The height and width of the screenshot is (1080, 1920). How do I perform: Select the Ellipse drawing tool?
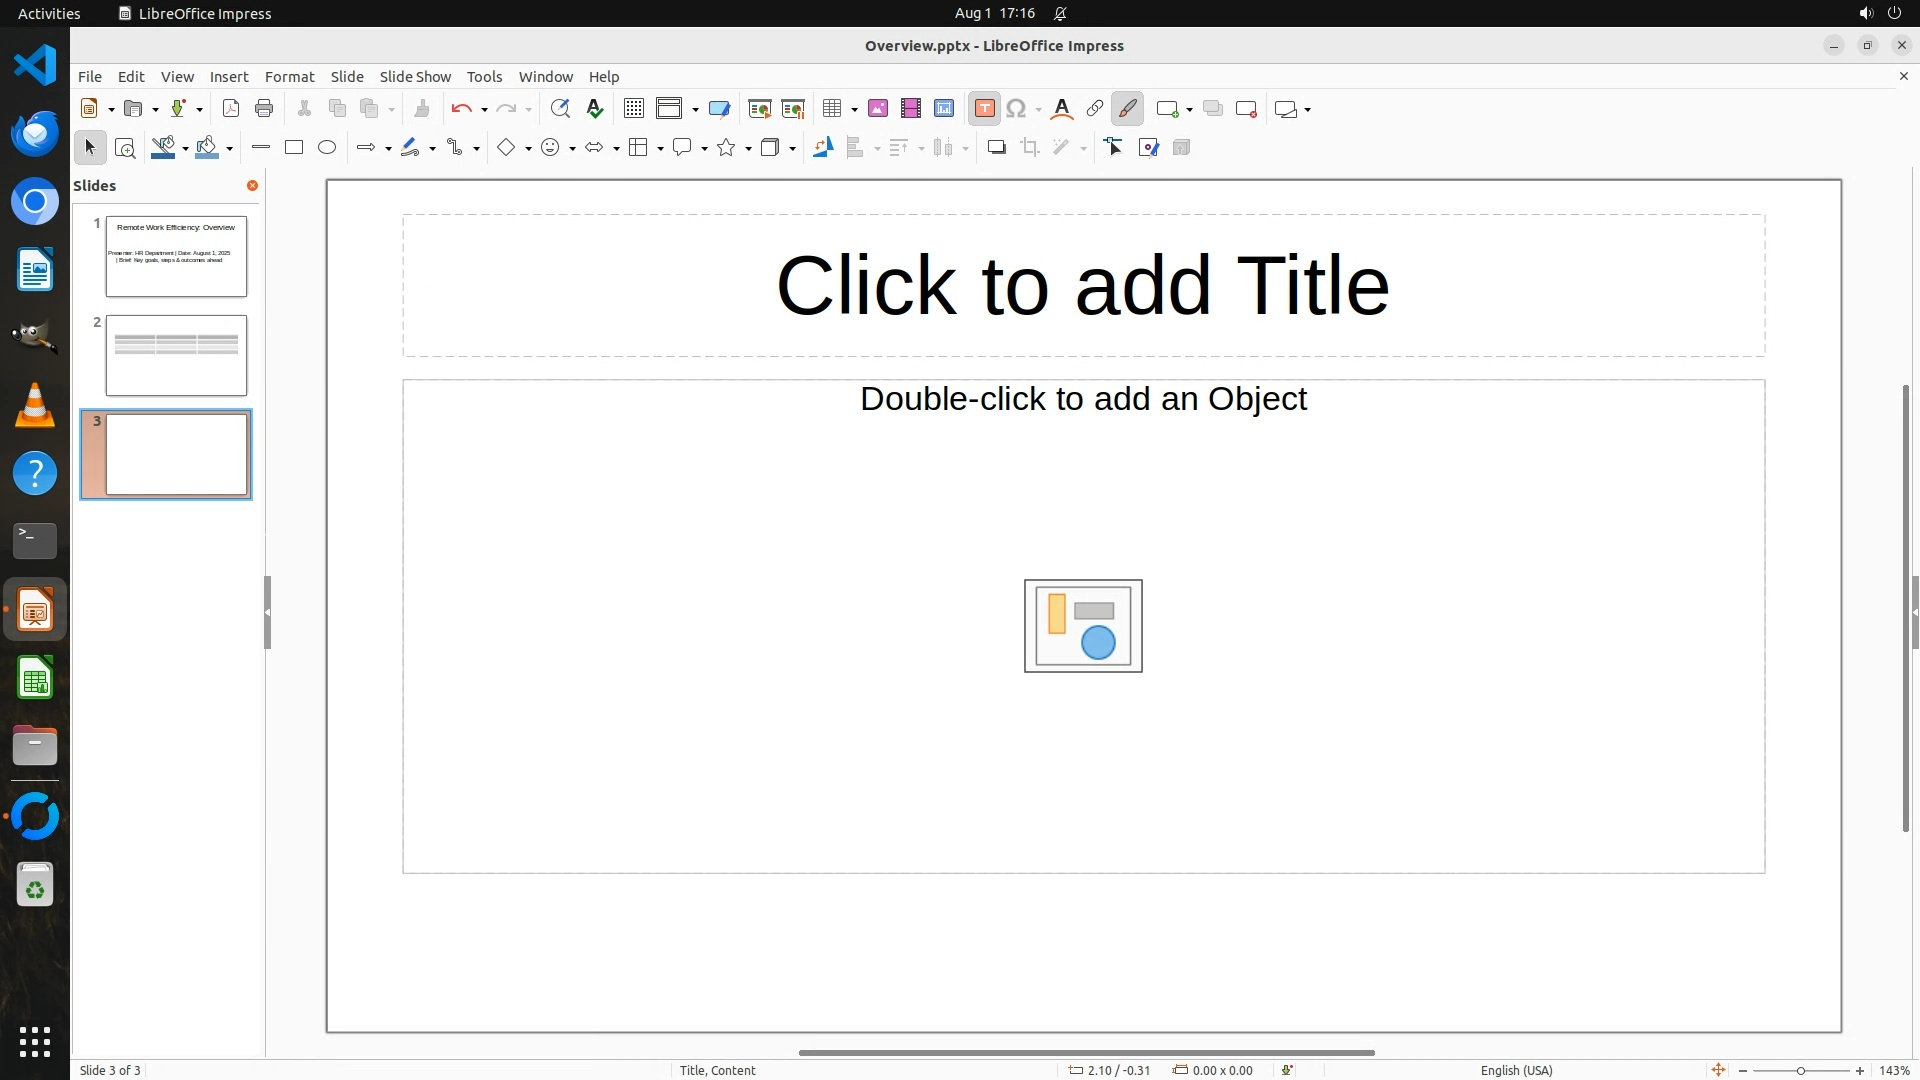click(327, 148)
